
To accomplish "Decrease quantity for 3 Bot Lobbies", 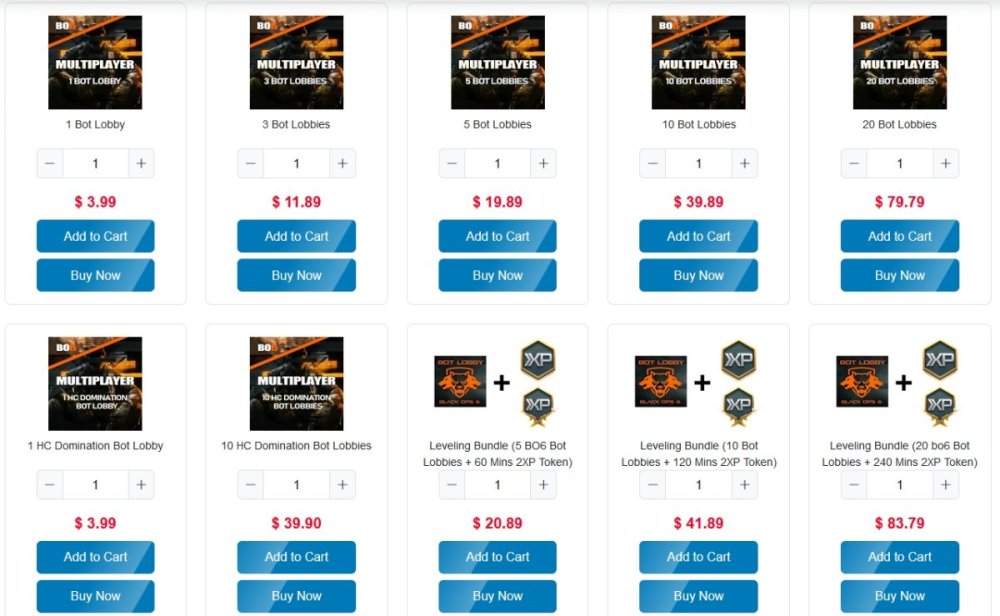I will [251, 164].
